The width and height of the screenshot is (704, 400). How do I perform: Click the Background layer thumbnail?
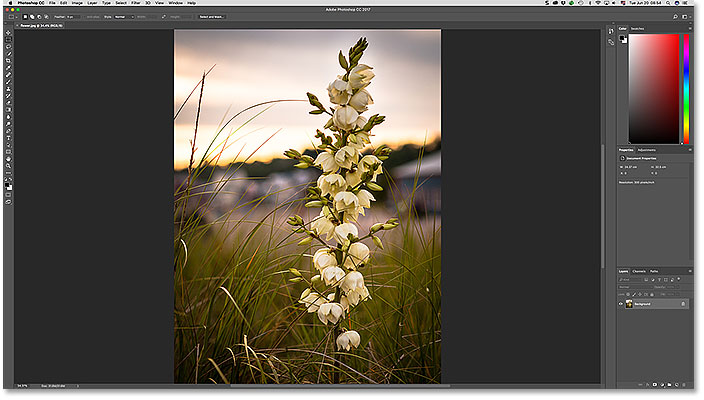click(629, 304)
